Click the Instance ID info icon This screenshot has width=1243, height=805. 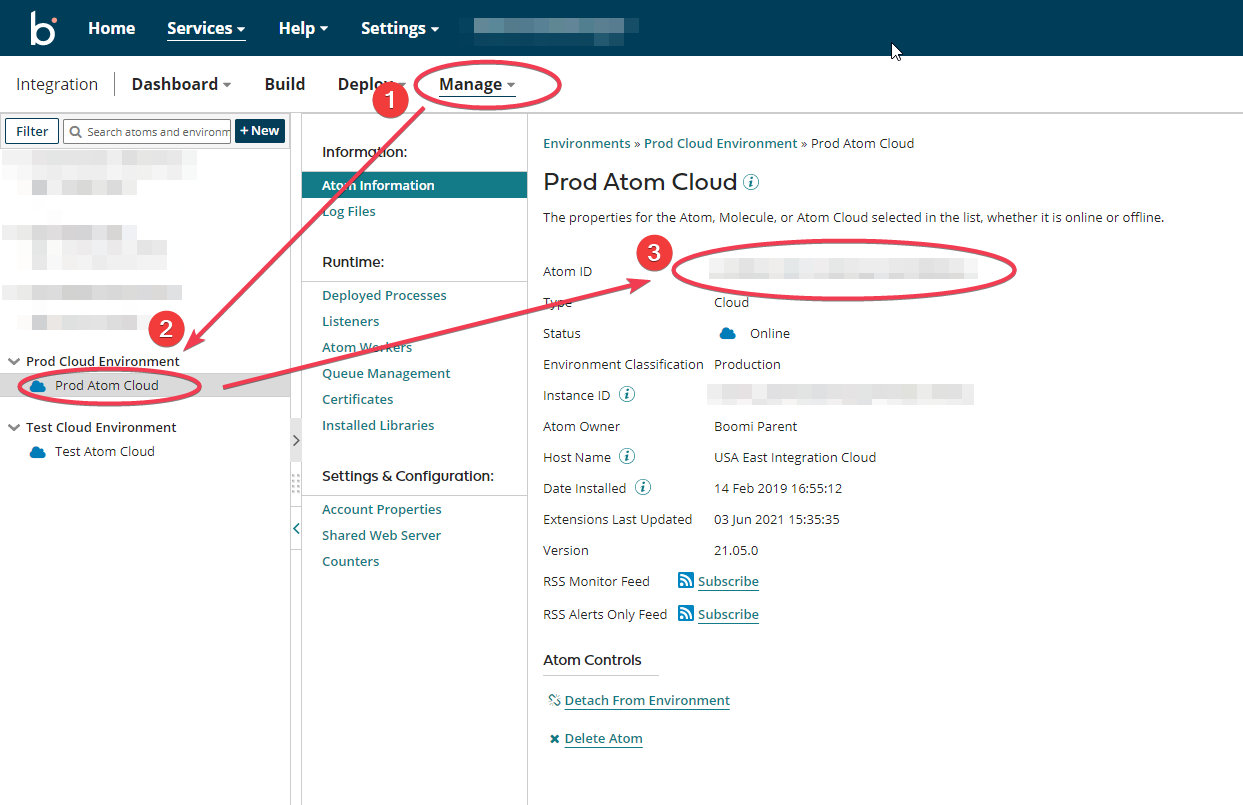[x=627, y=395]
